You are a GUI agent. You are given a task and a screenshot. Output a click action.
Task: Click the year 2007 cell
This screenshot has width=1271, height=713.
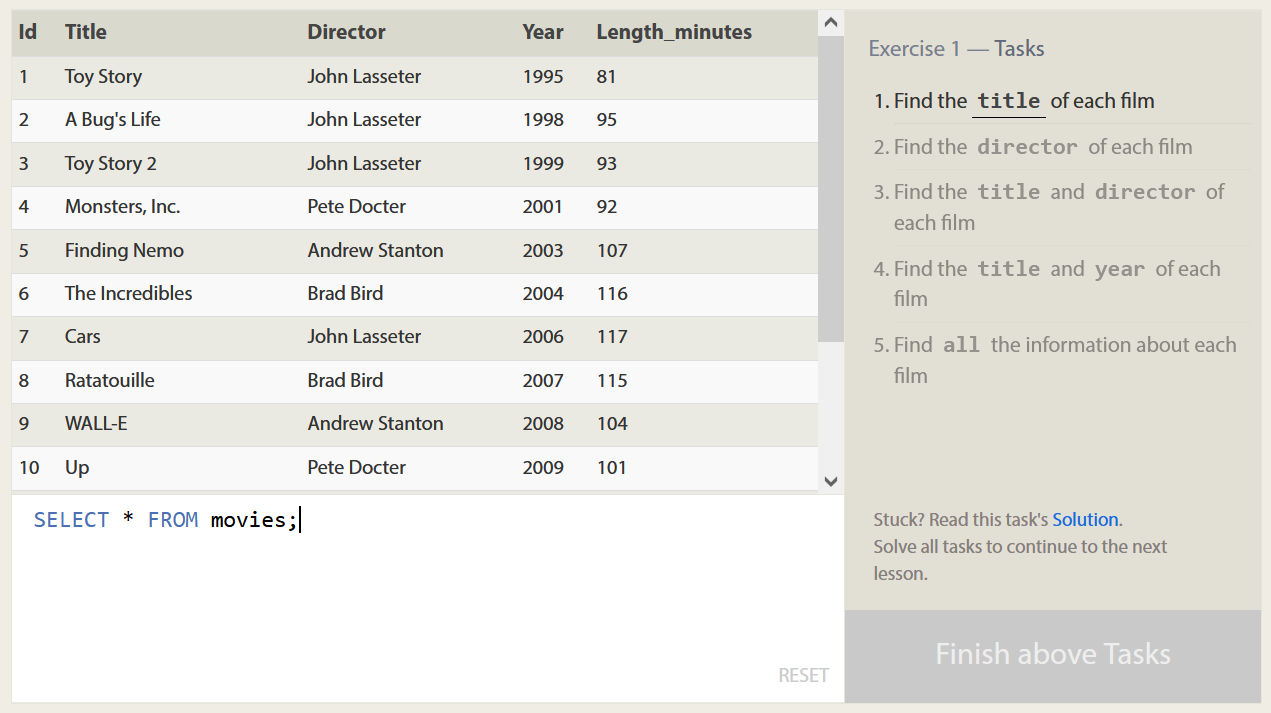[543, 380]
